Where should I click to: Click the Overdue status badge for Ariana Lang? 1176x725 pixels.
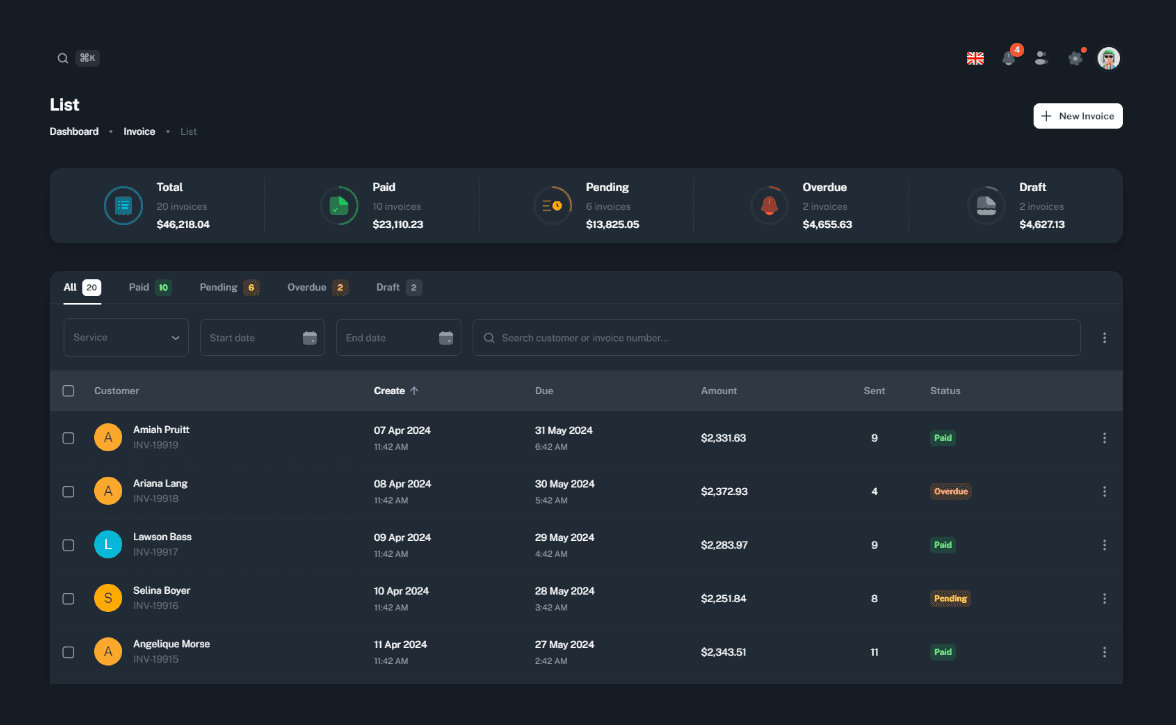tap(950, 492)
